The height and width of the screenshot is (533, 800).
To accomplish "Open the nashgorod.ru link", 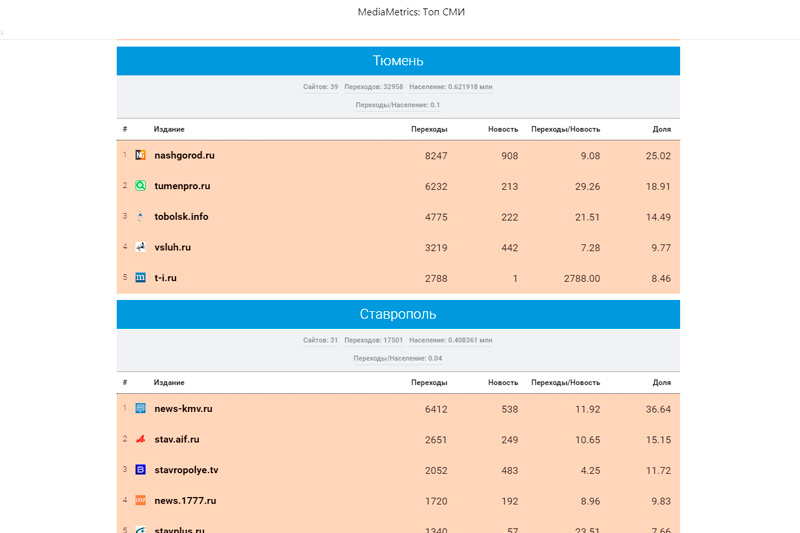I will [184, 156].
